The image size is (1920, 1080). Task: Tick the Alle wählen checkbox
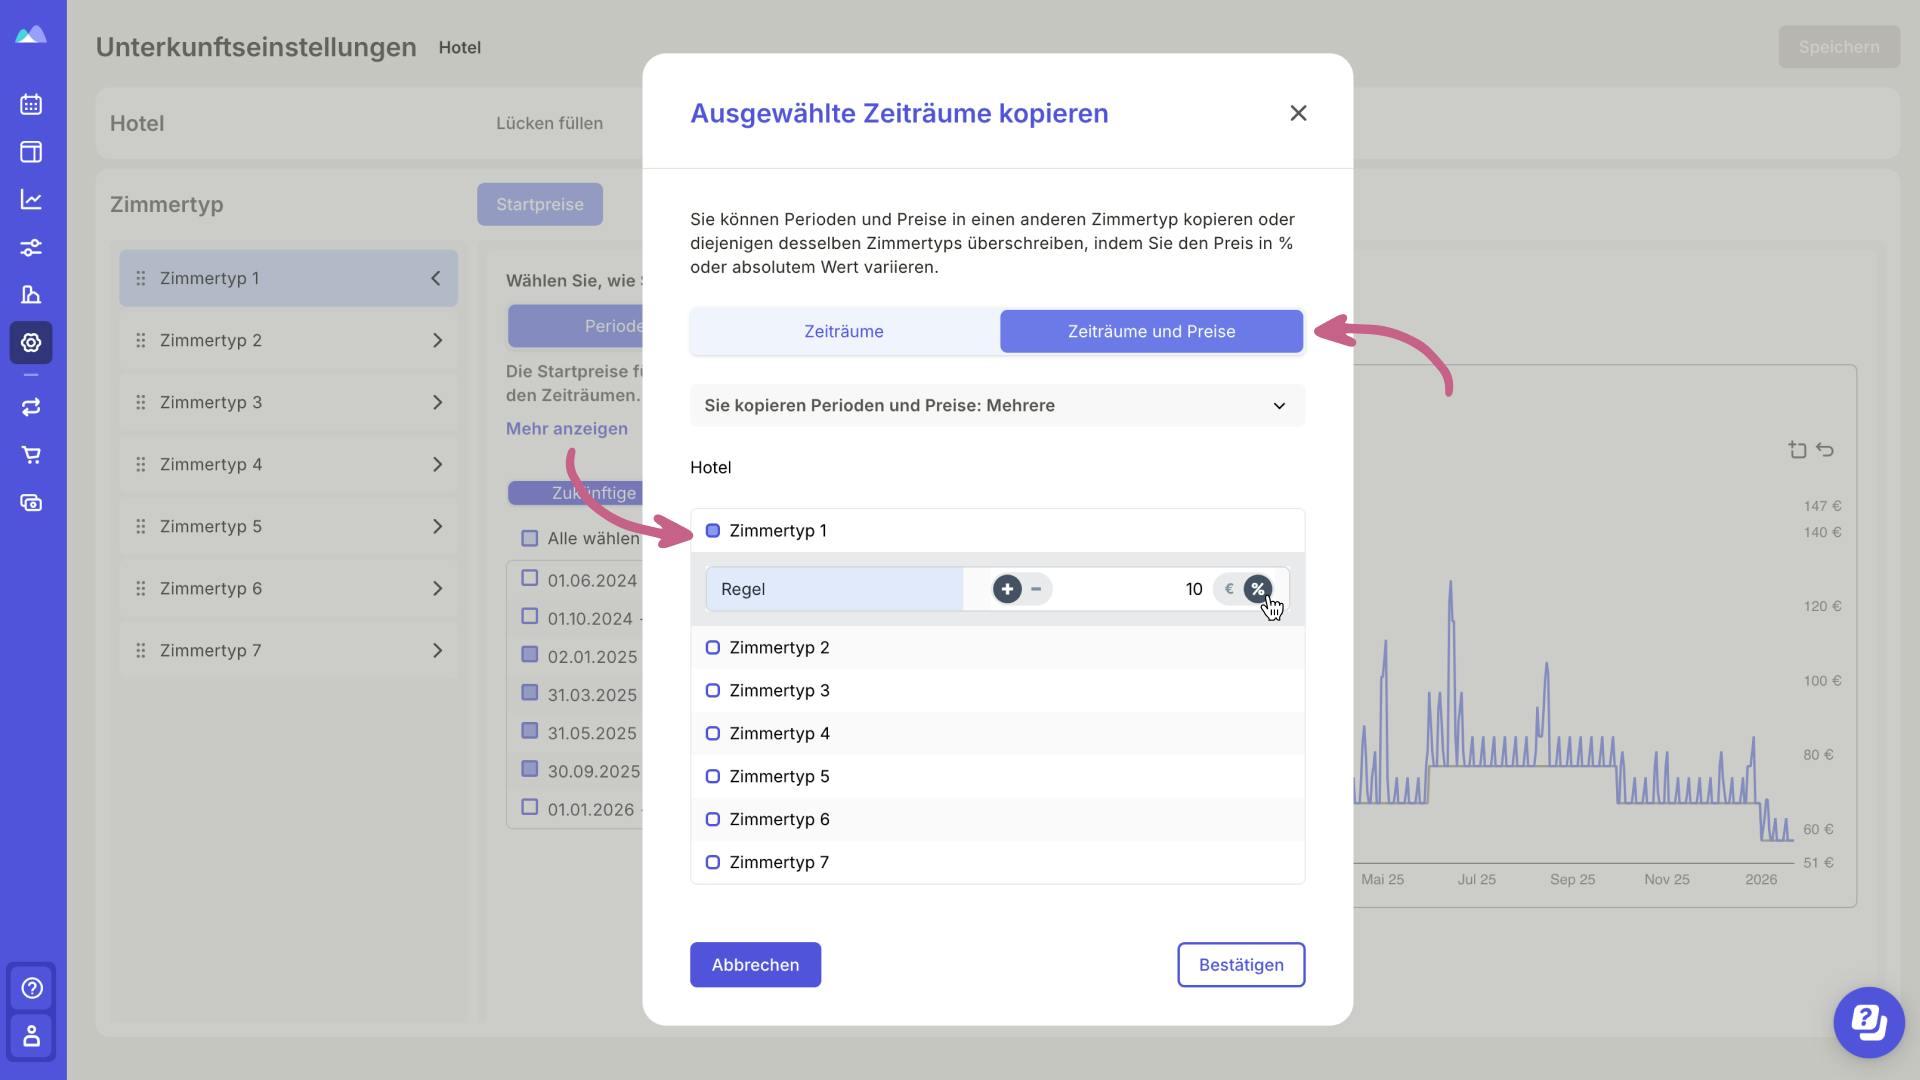tap(530, 538)
